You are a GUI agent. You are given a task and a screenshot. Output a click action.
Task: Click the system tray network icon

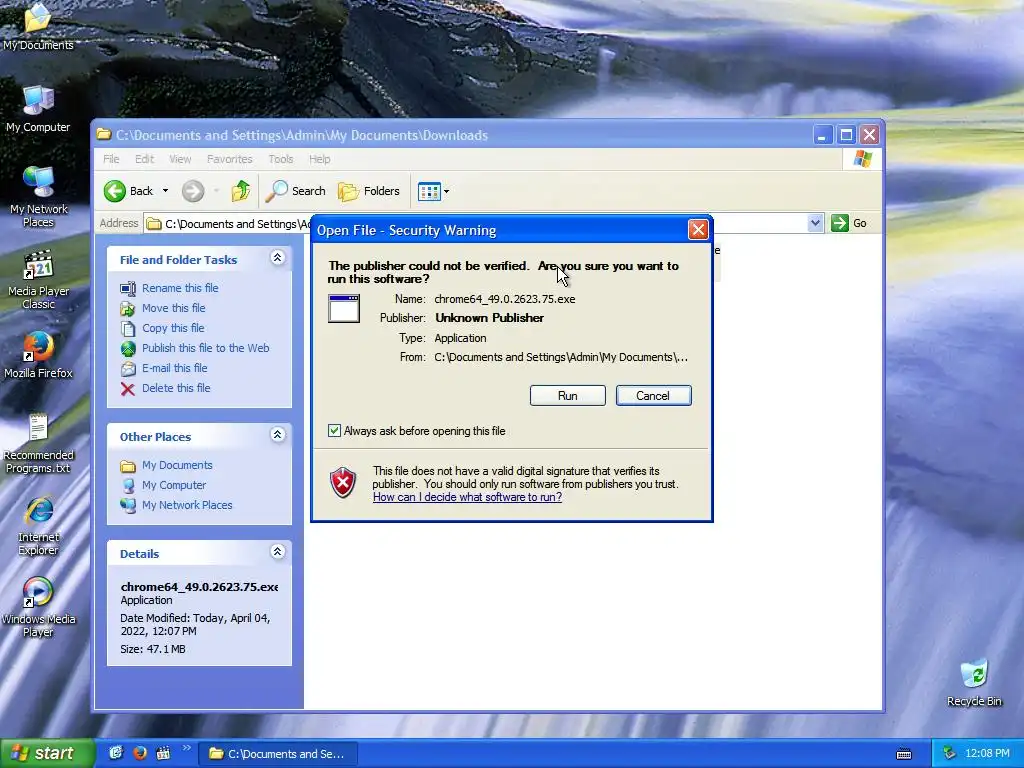[950, 754]
